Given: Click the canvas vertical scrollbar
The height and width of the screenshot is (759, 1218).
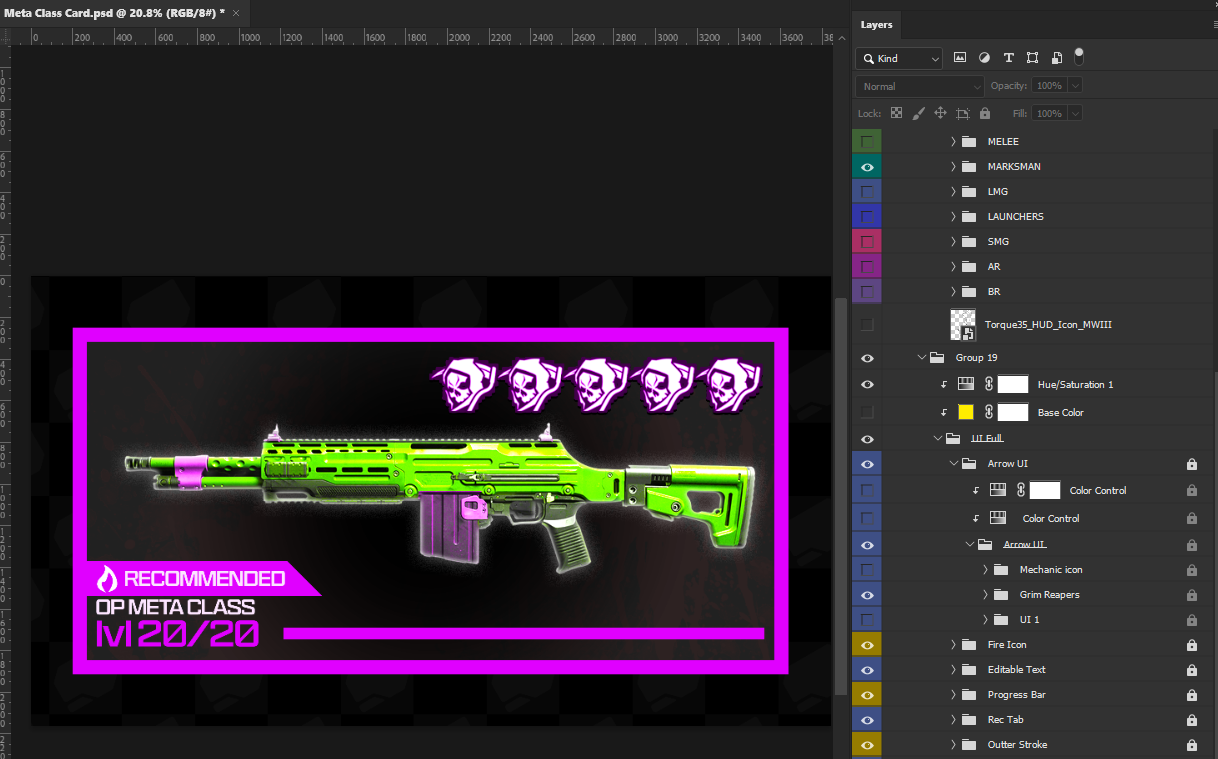Looking at the screenshot, I should click(x=840, y=495).
